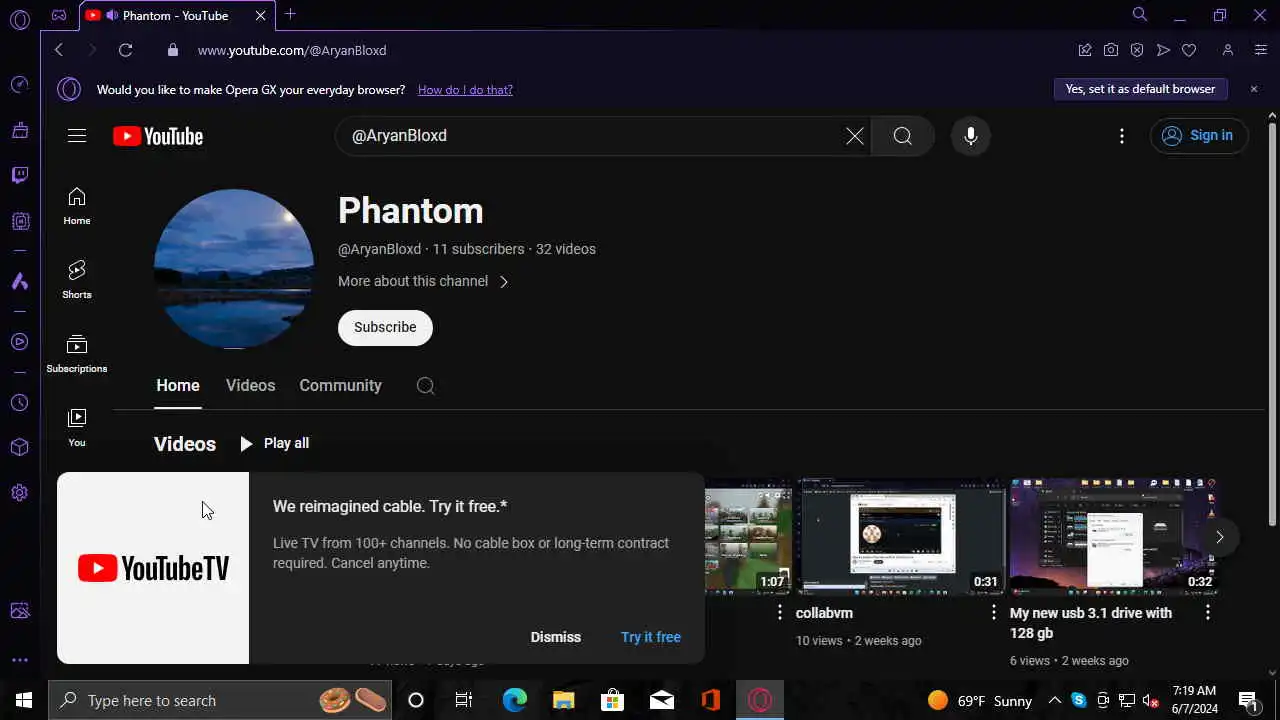Open GX Cleaner in Opera sidebar
The width and height of the screenshot is (1280, 720).
pos(19,130)
